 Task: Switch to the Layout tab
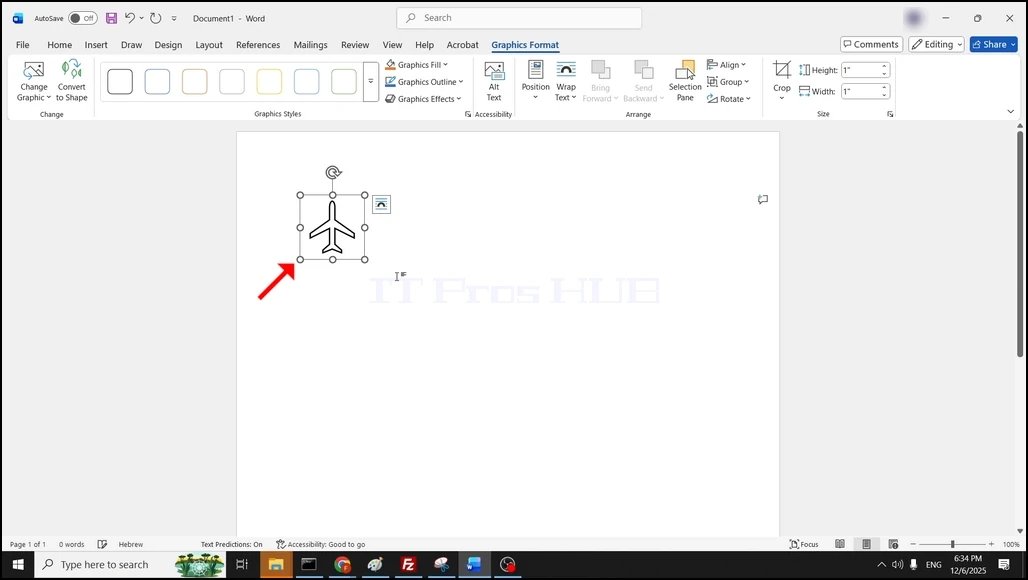[x=208, y=45]
